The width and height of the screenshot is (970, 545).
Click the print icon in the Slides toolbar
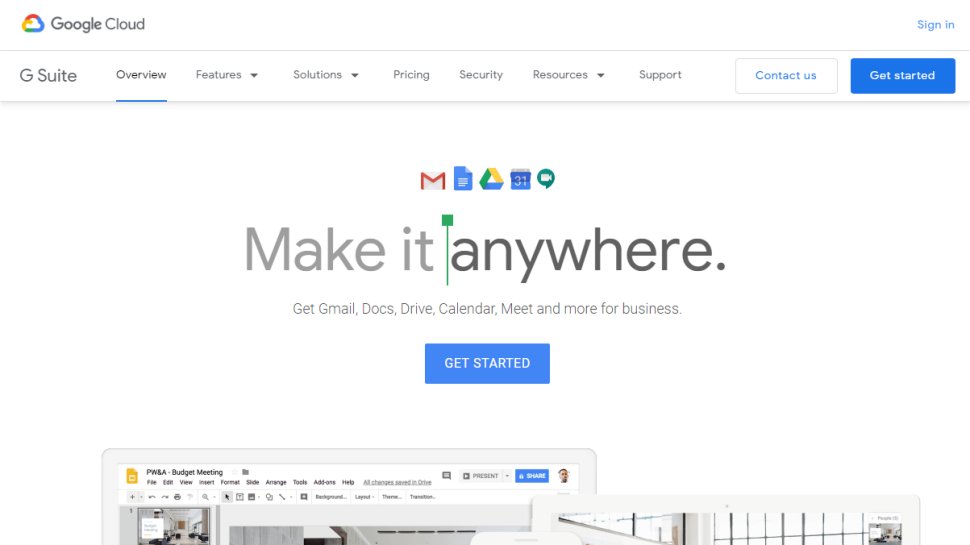[x=178, y=497]
